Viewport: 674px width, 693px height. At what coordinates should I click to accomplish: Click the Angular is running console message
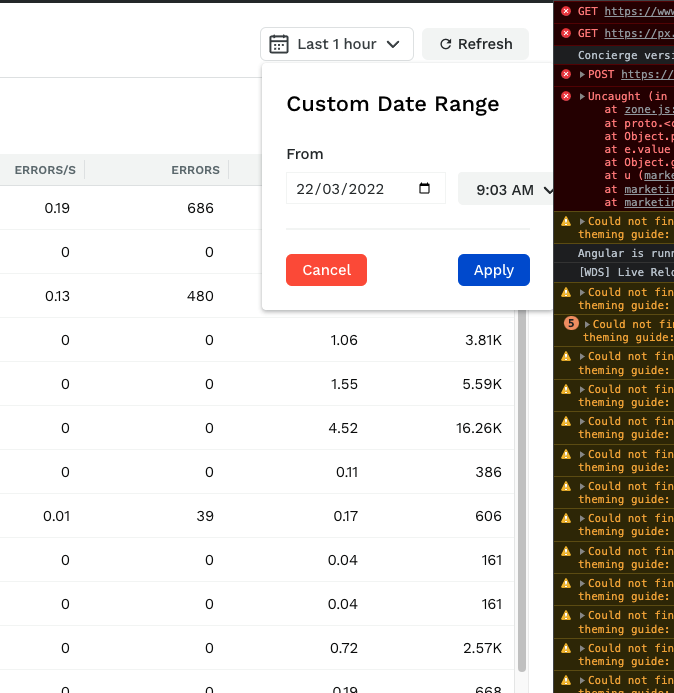pyautogui.click(x=614, y=253)
